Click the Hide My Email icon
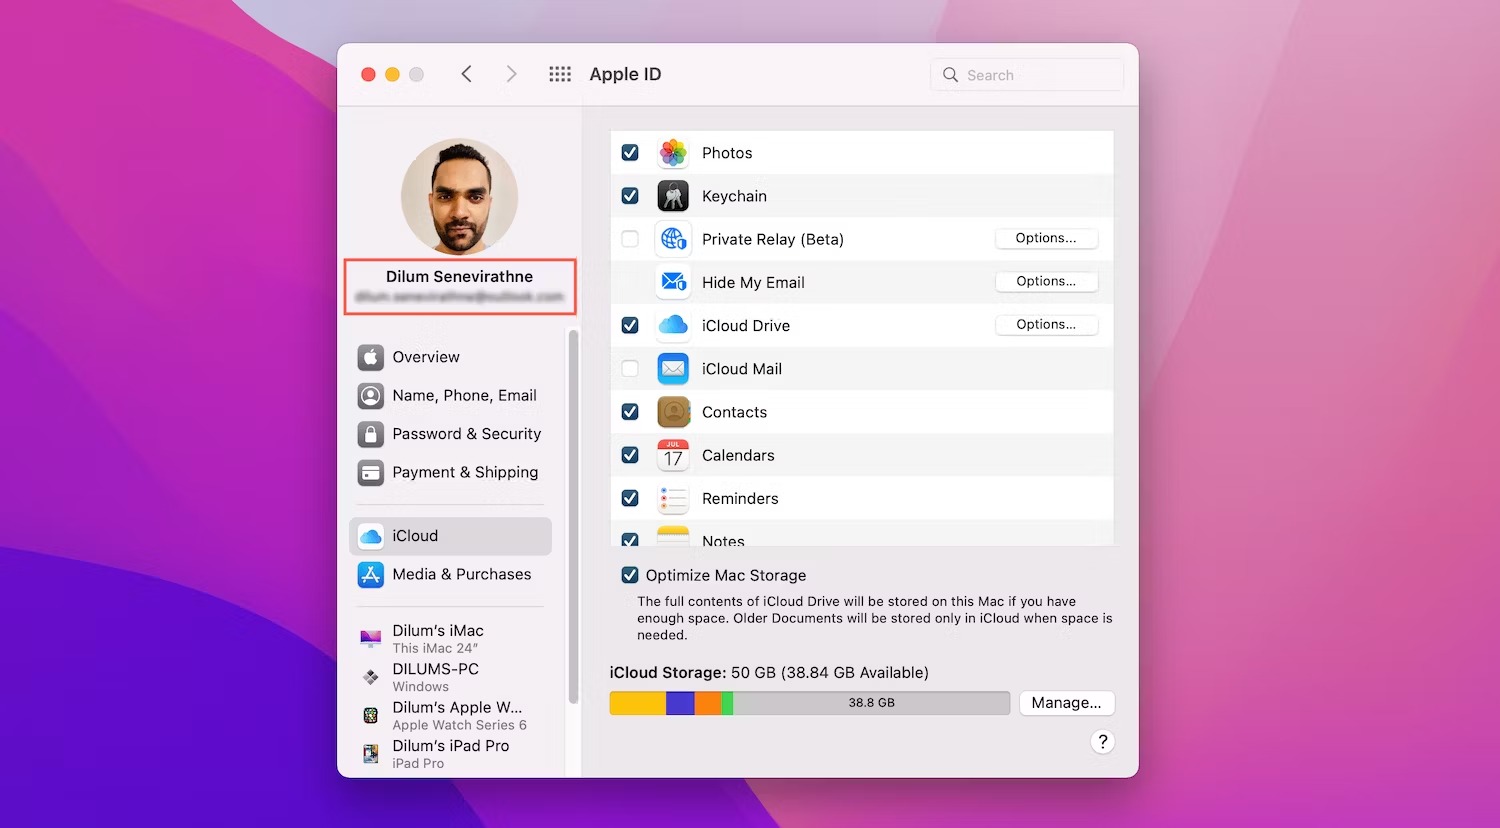This screenshot has height=828, width=1500. click(x=673, y=282)
